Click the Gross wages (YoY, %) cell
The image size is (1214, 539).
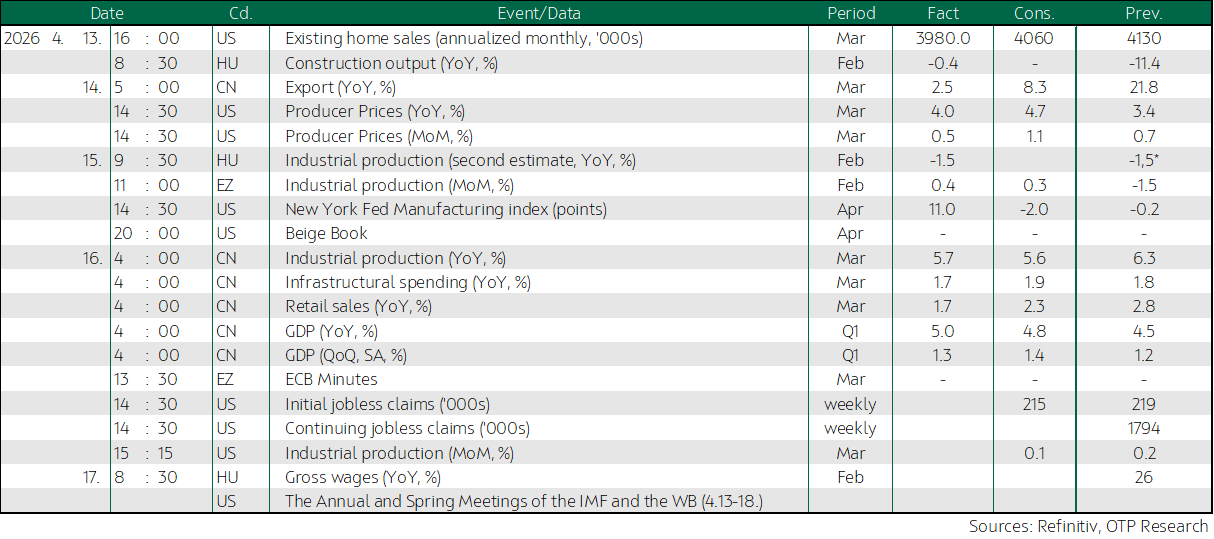pos(363,477)
